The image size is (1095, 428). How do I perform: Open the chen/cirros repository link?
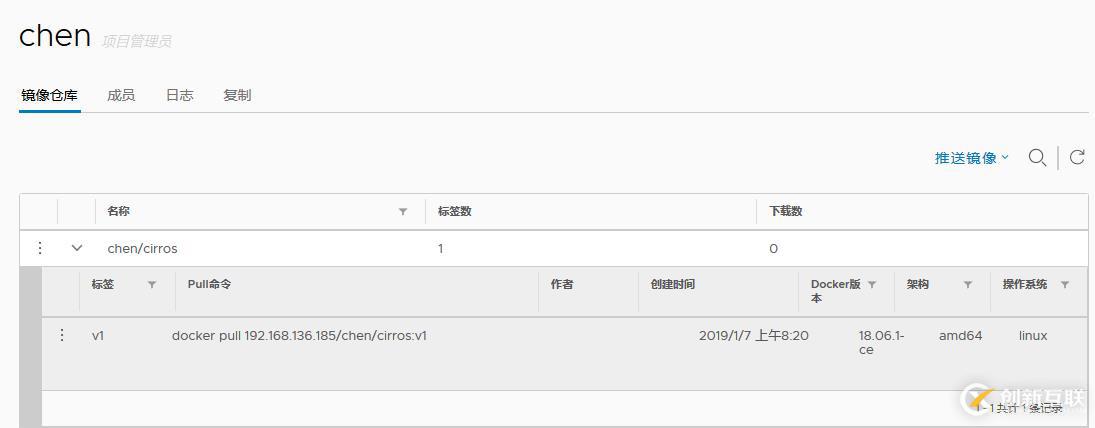[142, 249]
